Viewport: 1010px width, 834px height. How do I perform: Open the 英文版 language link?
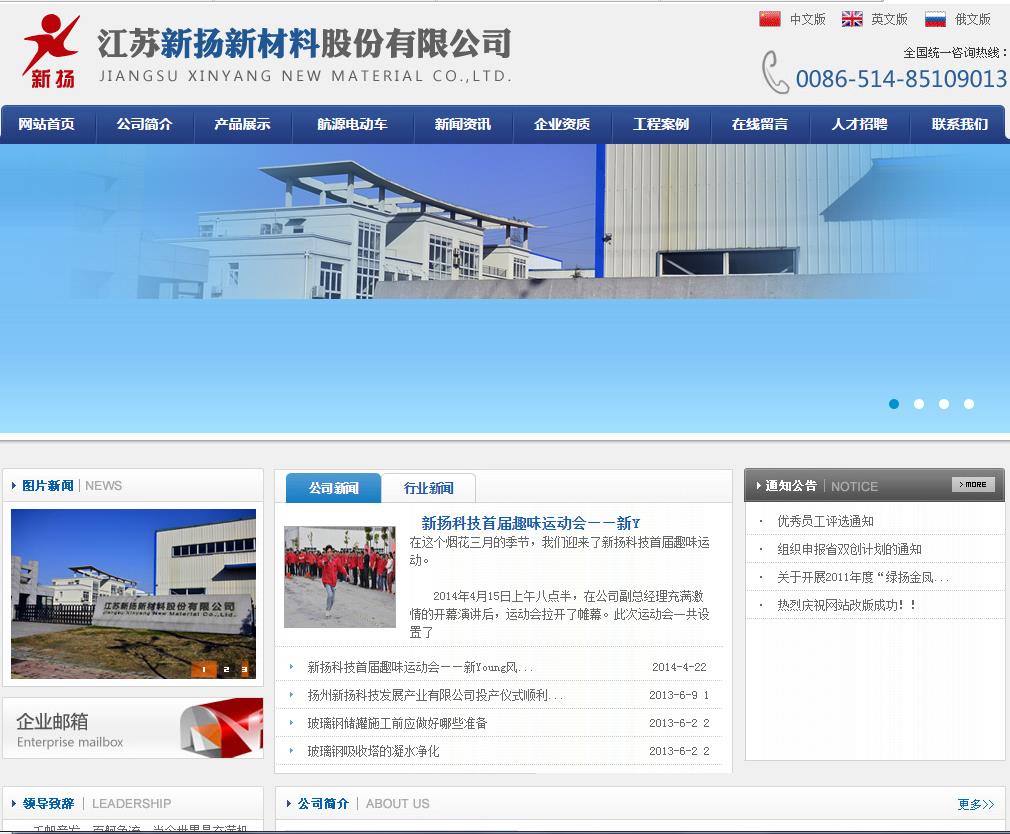pyautogui.click(x=890, y=19)
